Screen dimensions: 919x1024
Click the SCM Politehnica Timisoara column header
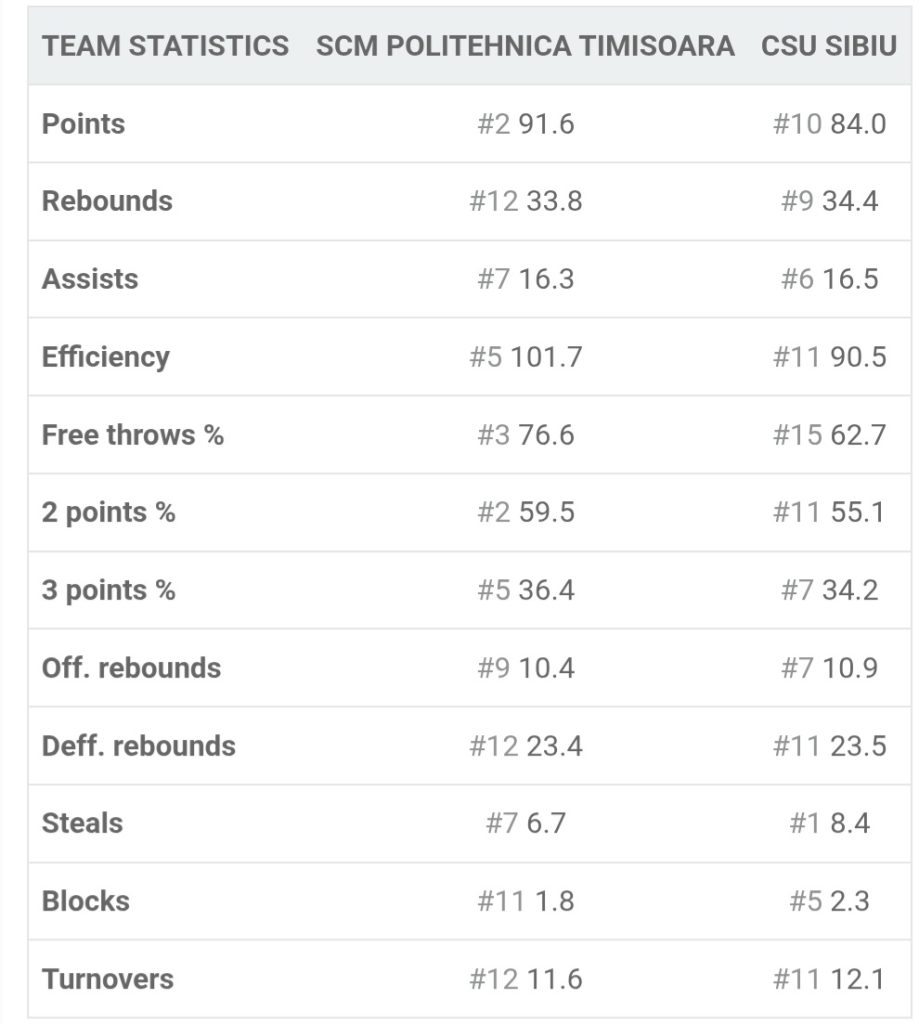point(525,46)
